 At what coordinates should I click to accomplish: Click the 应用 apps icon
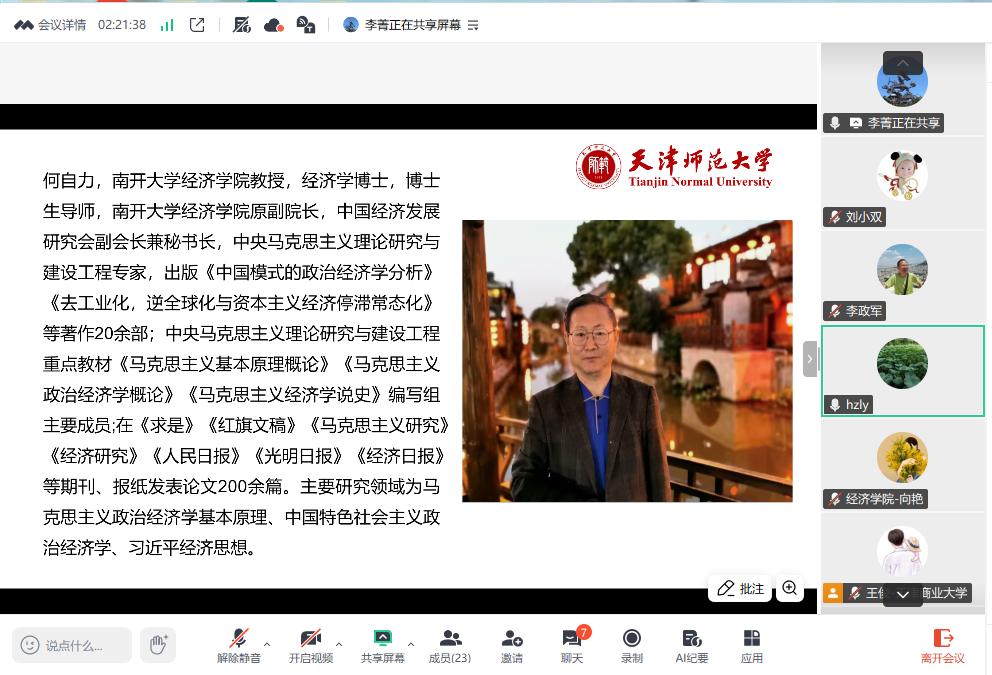click(752, 645)
